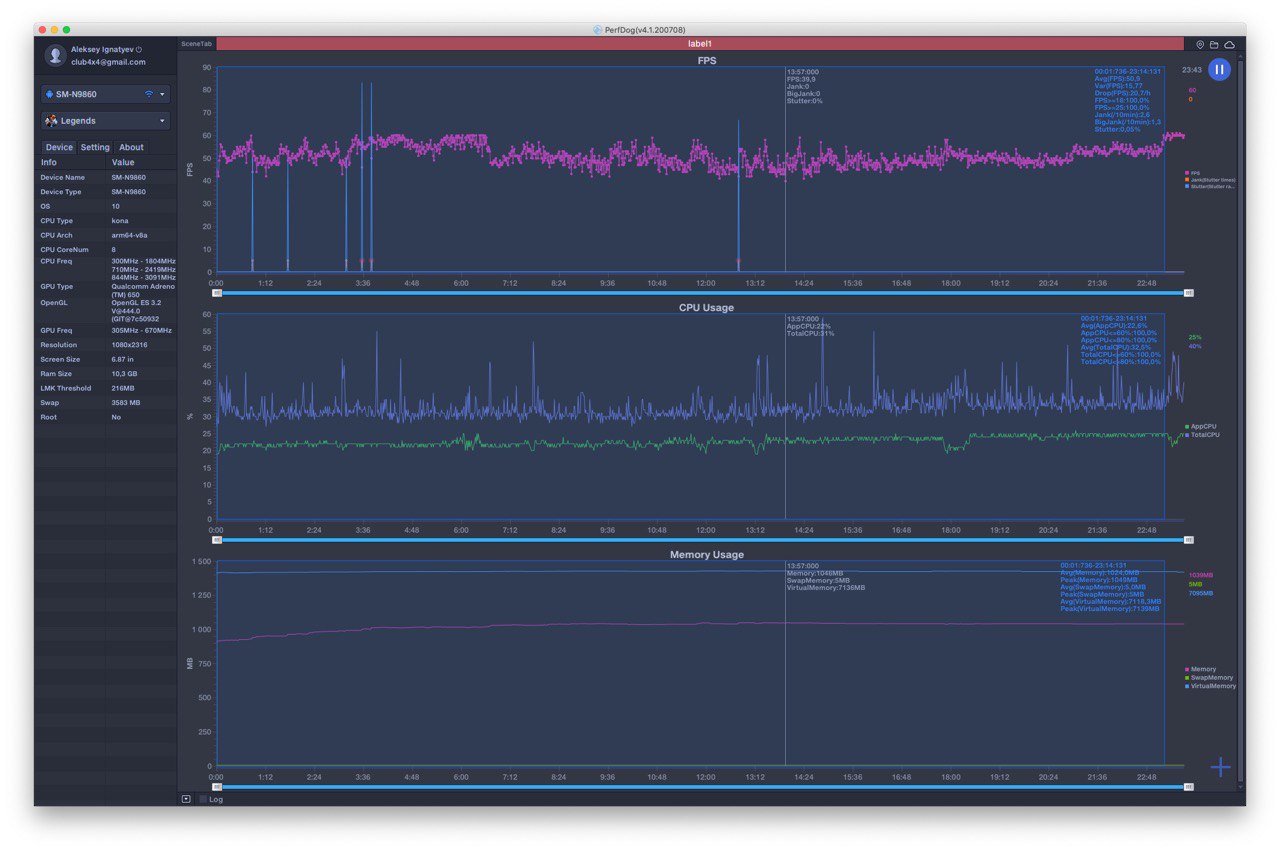Toggle the Memory legend item

[x=1201, y=669]
